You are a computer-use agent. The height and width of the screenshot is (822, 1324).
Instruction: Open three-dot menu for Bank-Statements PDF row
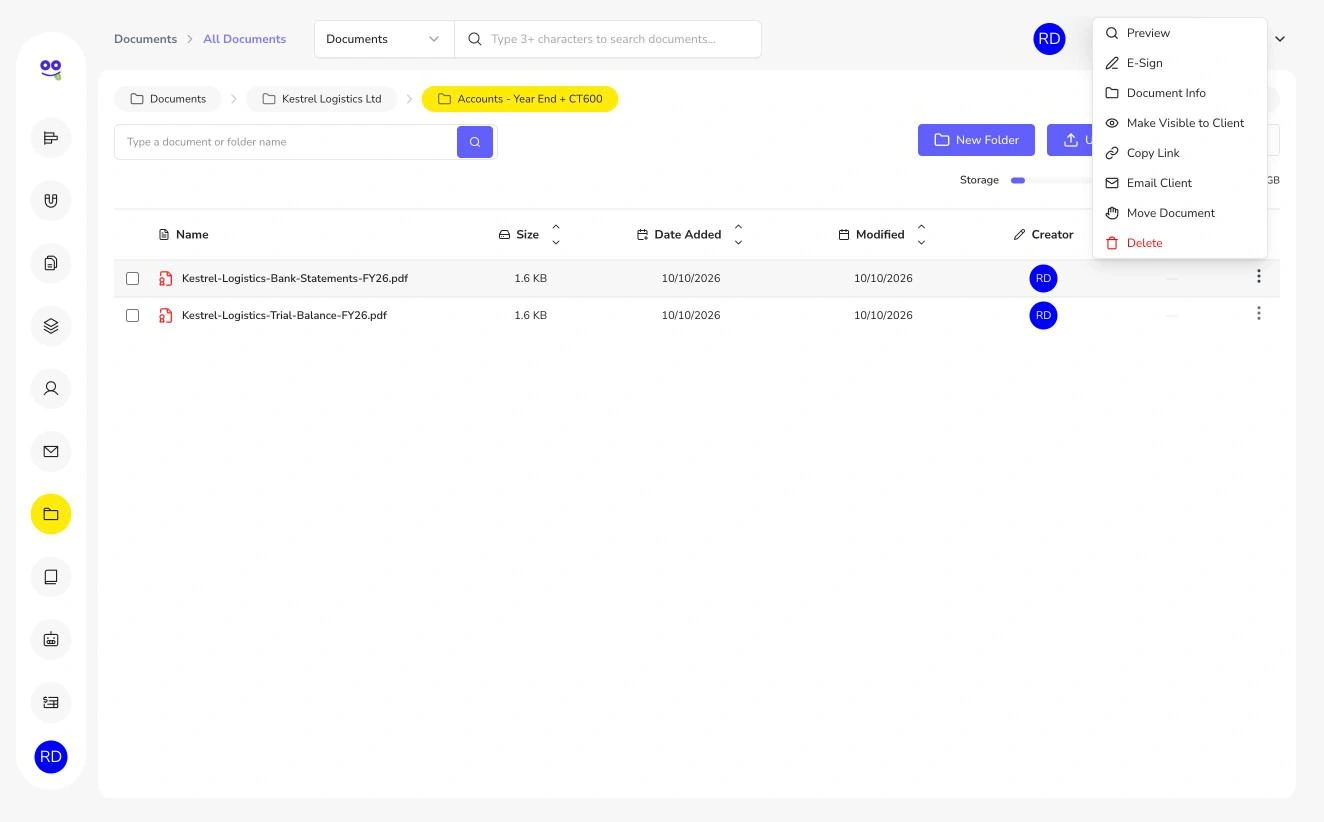pyautogui.click(x=1258, y=277)
